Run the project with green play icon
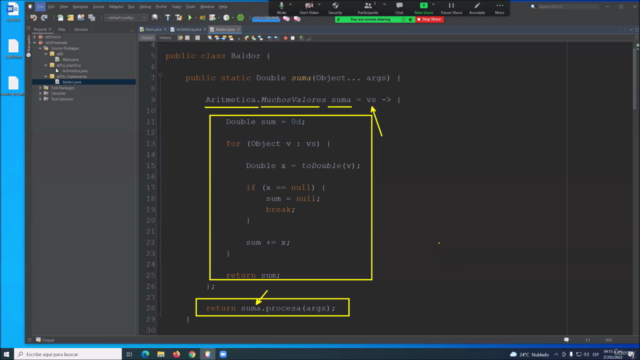 [190, 18]
